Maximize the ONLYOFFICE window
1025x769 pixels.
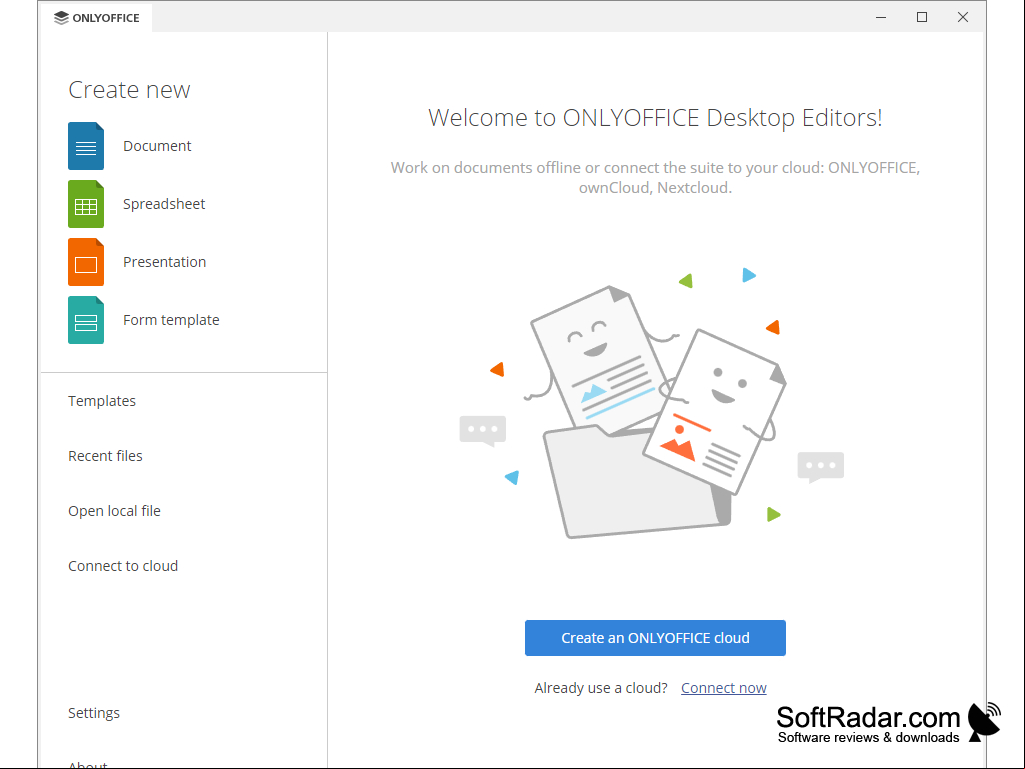tap(922, 18)
